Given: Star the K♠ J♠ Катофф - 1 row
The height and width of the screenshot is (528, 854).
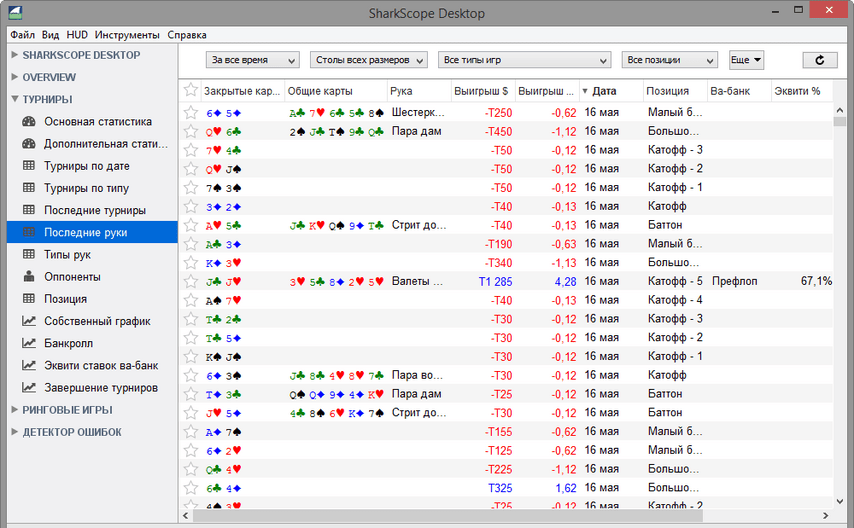Looking at the screenshot, I should tap(190, 357).
